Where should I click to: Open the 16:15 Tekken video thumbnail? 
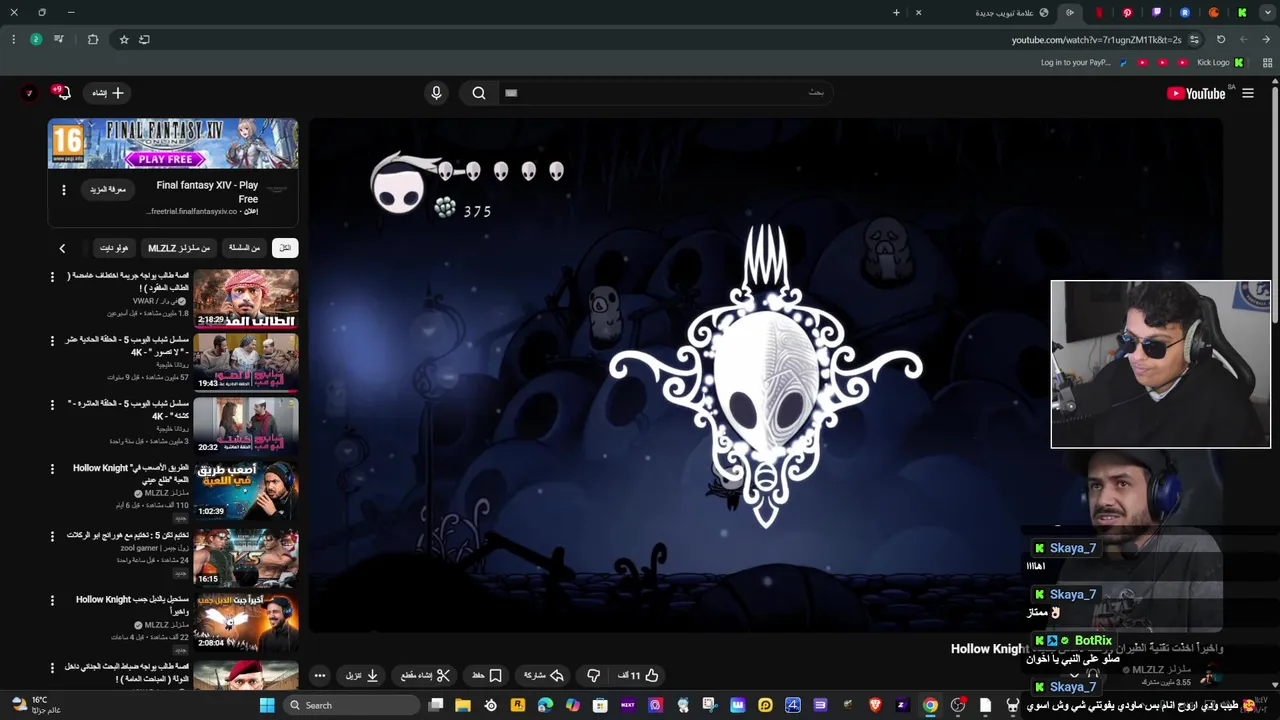coord(246,557)
